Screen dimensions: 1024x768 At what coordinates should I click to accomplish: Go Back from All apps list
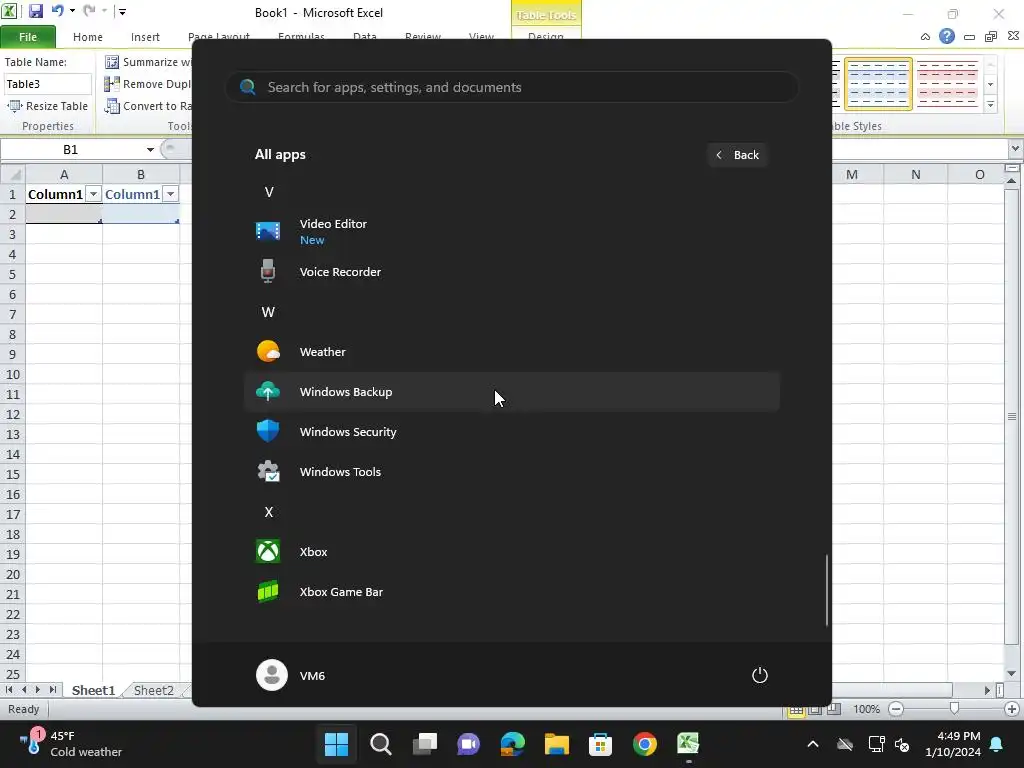(x=737, y=155)
